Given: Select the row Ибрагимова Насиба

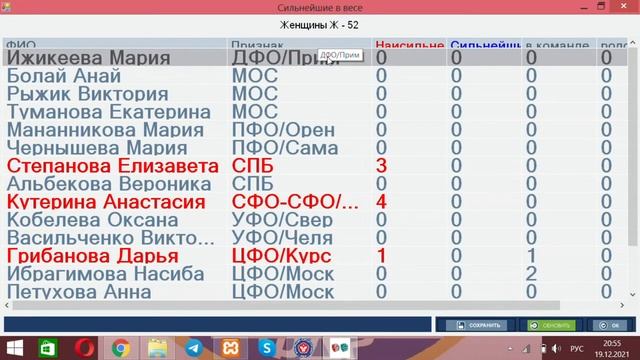Looking at the screenshot, I should pyautogui.click(x=315, y=273).
